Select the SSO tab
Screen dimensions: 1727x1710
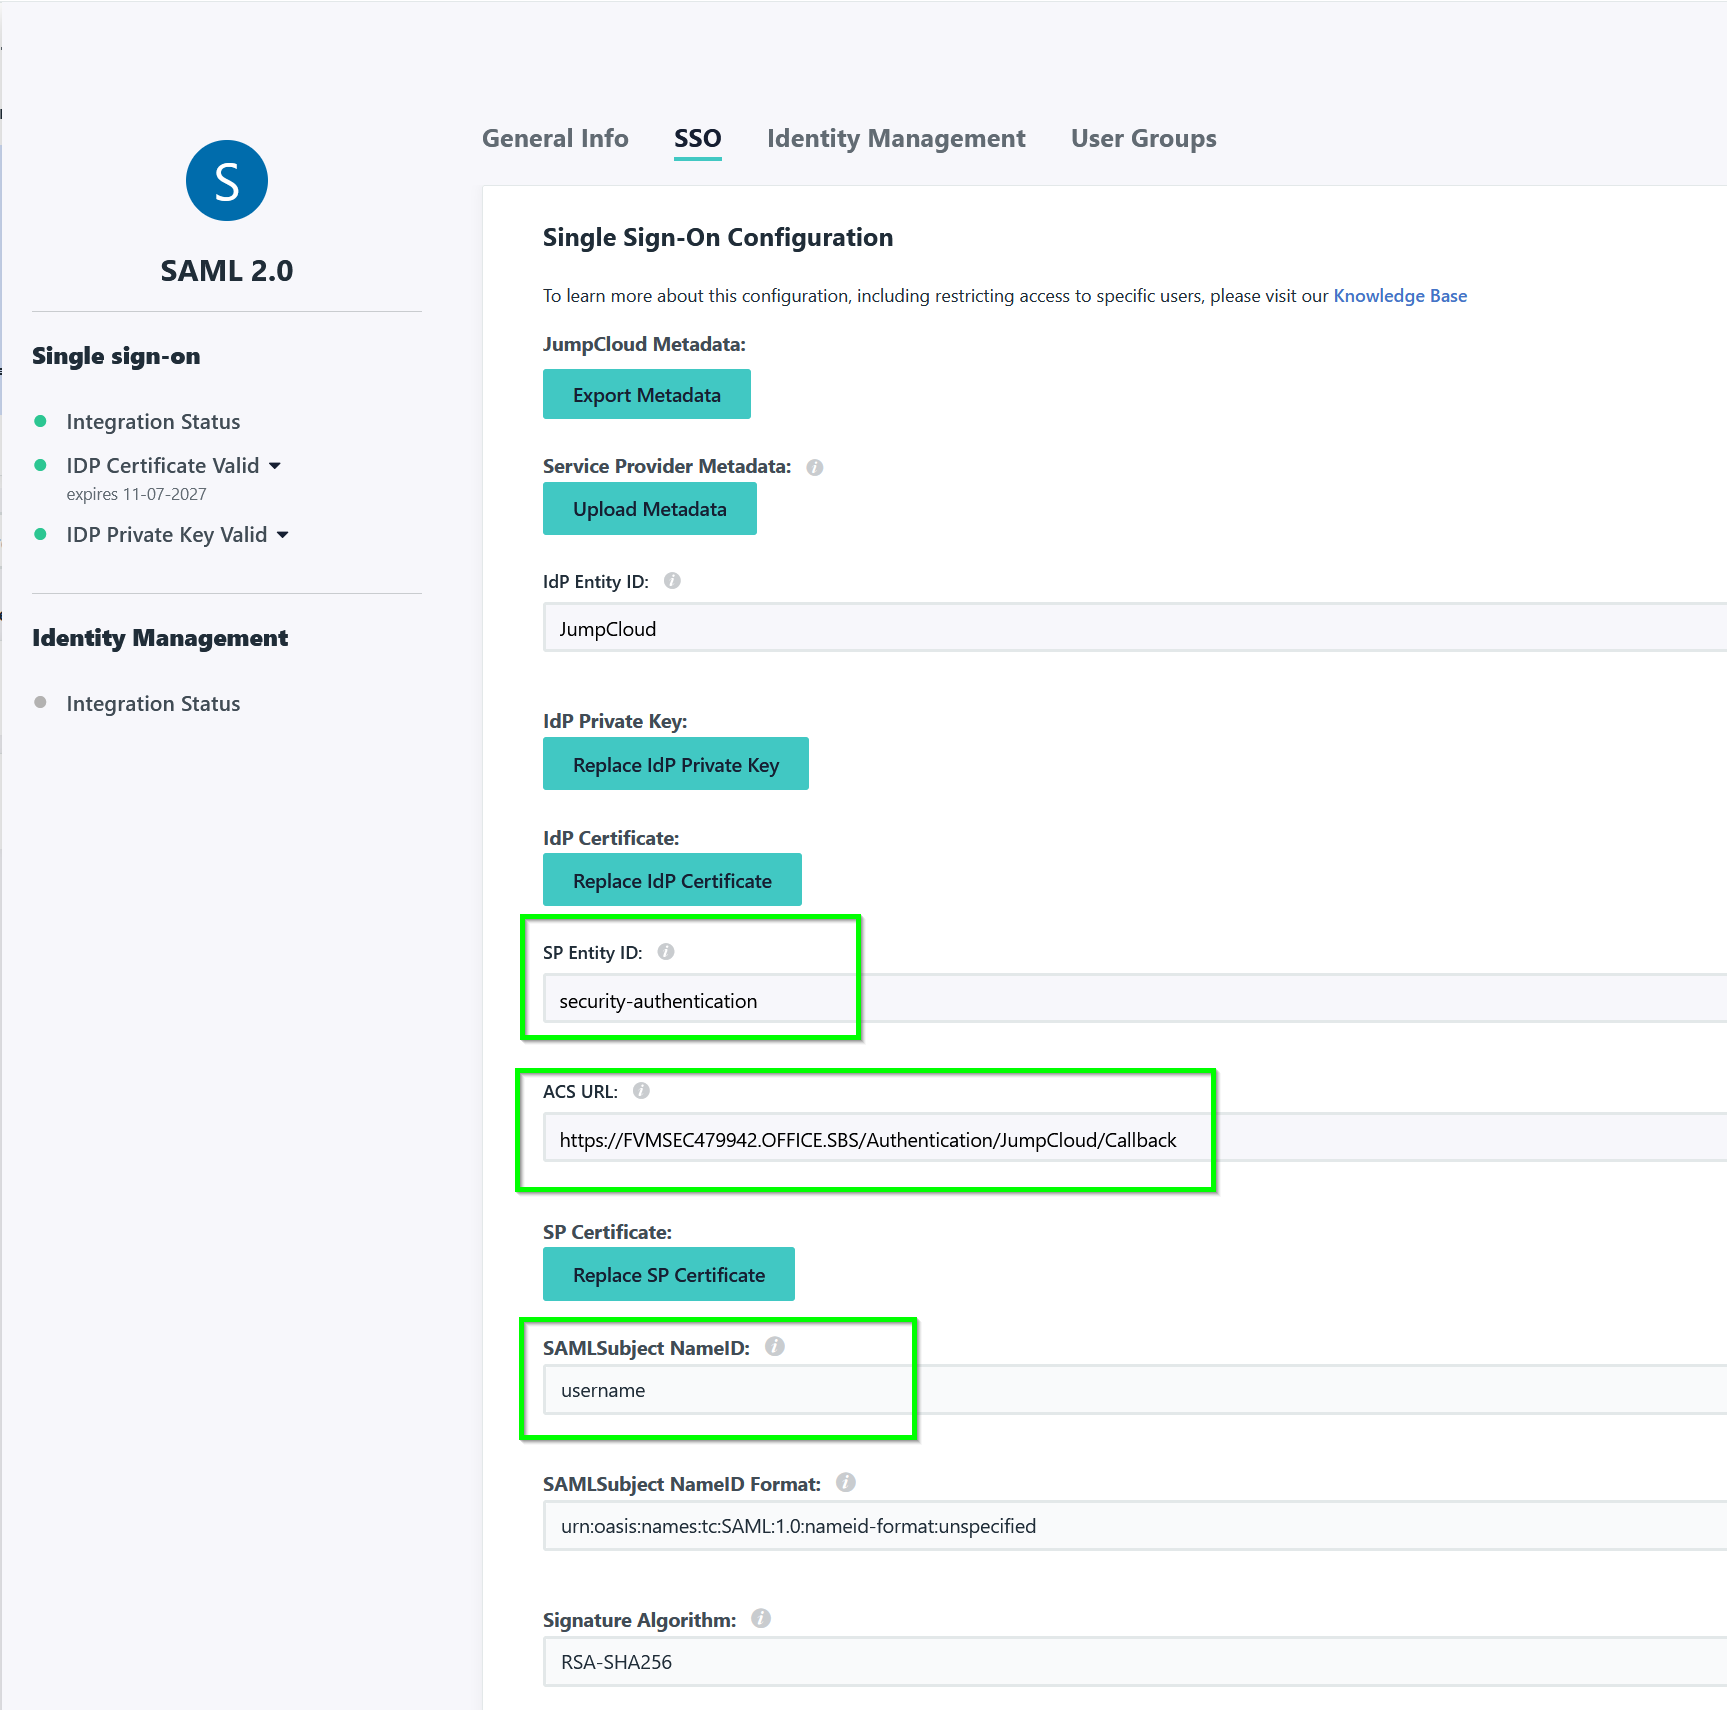coord(697,139)
